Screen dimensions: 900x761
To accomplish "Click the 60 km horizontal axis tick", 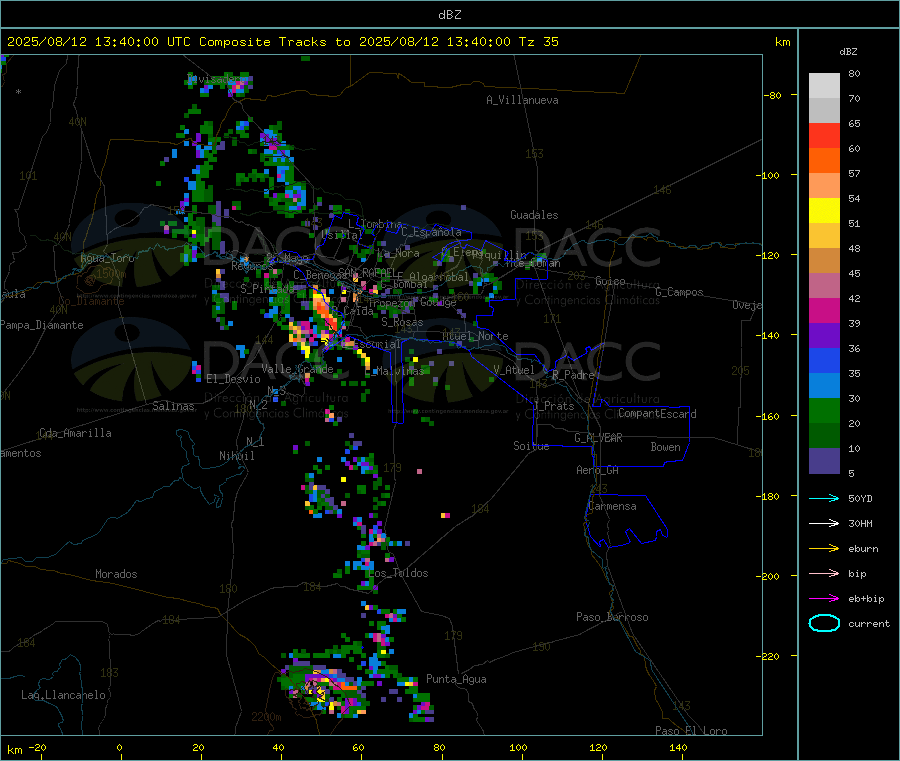I will 358,748.
